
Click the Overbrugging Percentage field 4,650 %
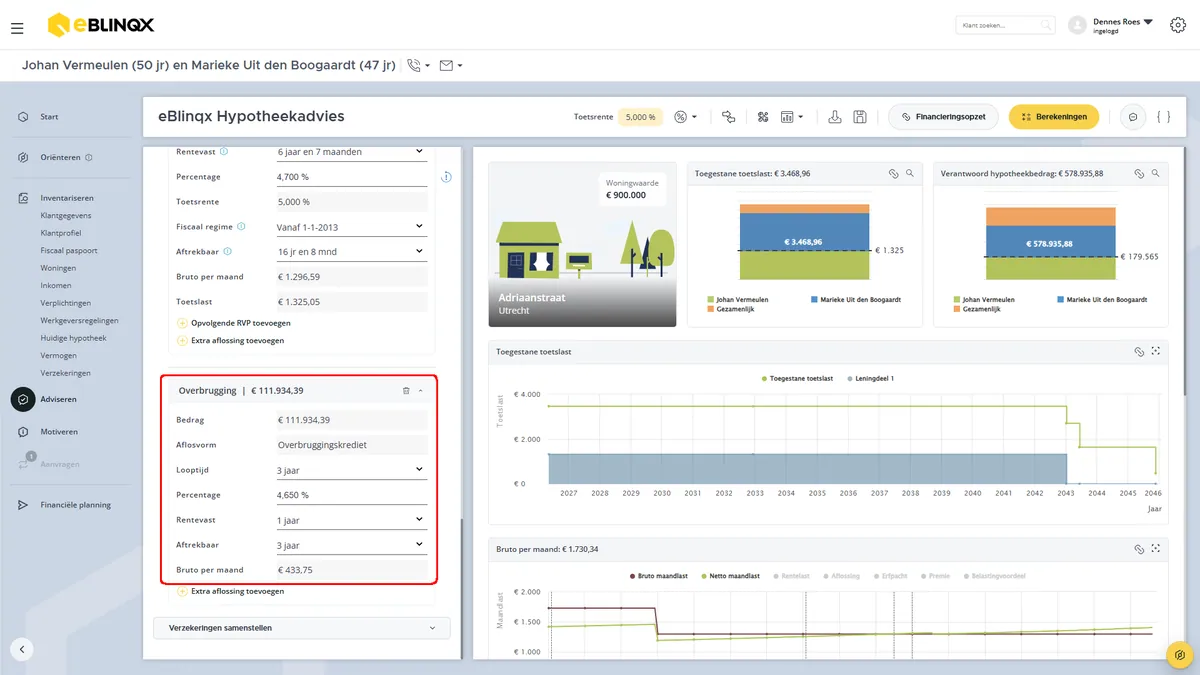point(351,495)
